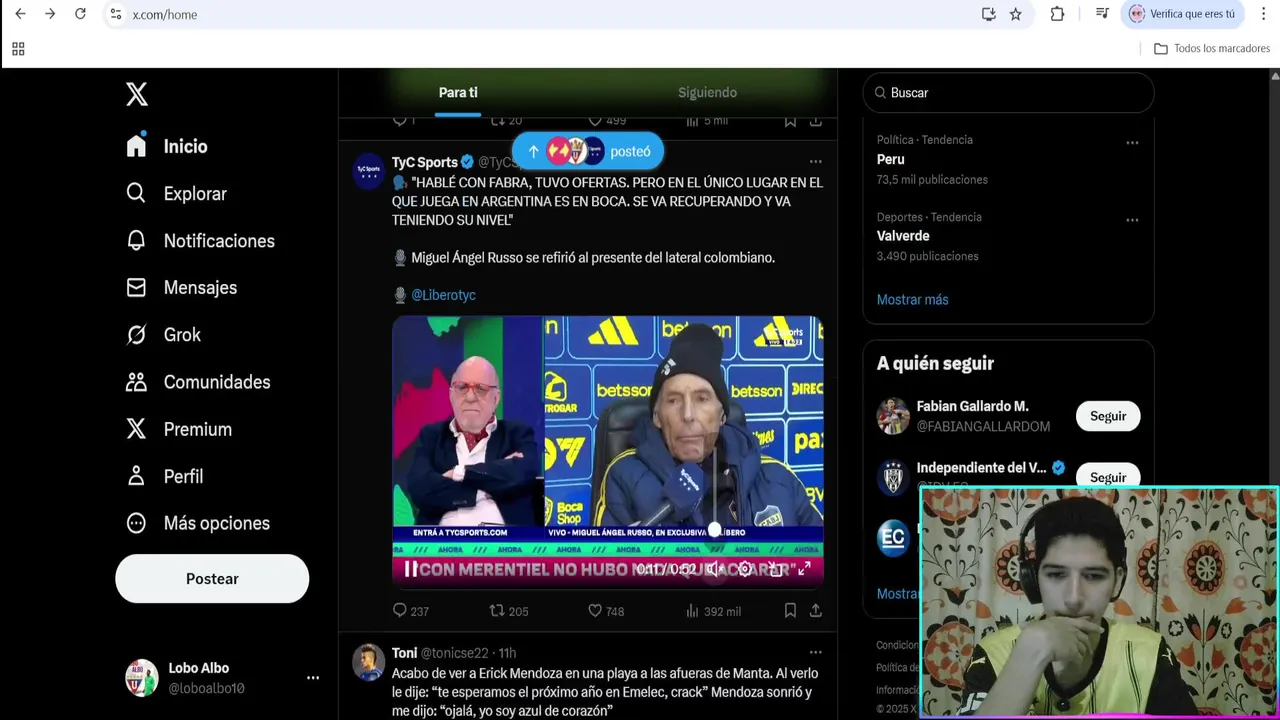Mute the video volume icon

click(713, 569)
